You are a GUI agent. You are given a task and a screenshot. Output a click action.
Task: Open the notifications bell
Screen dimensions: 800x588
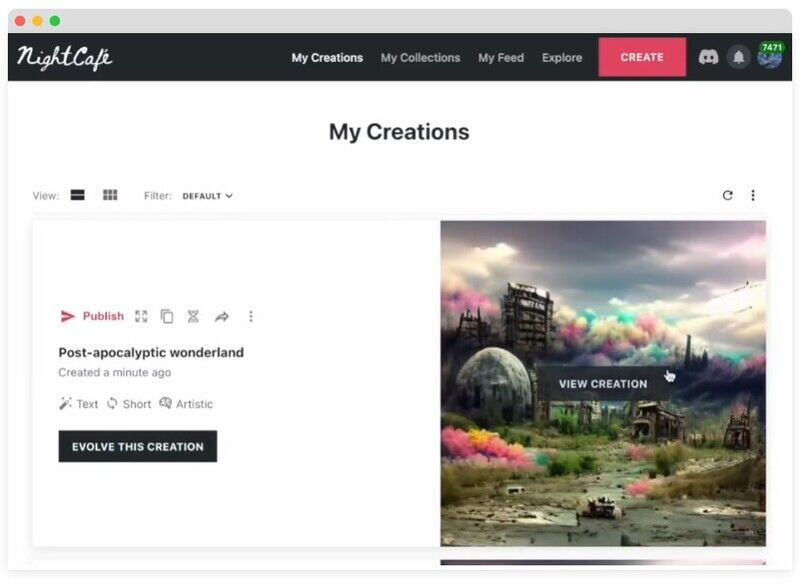click(738, 57)
